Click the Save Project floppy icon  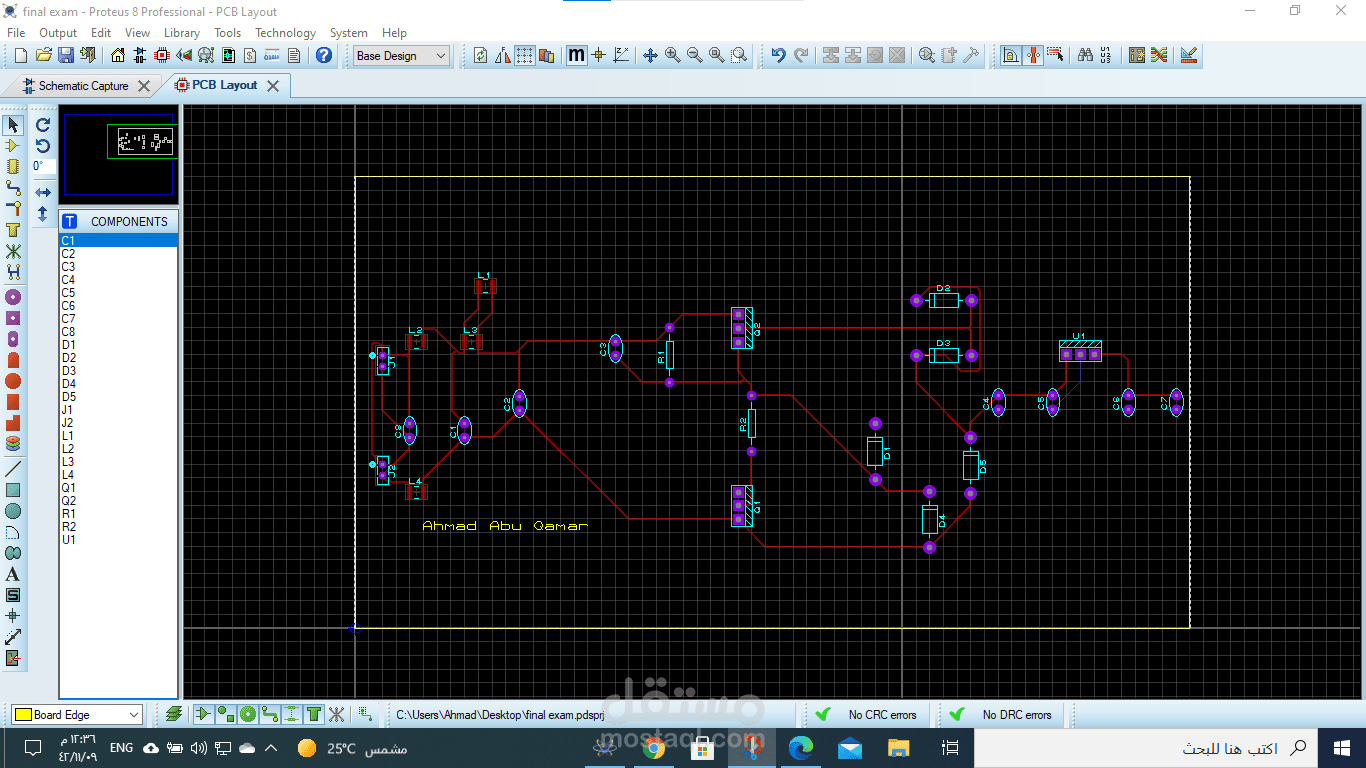click(x=65, y=56)
